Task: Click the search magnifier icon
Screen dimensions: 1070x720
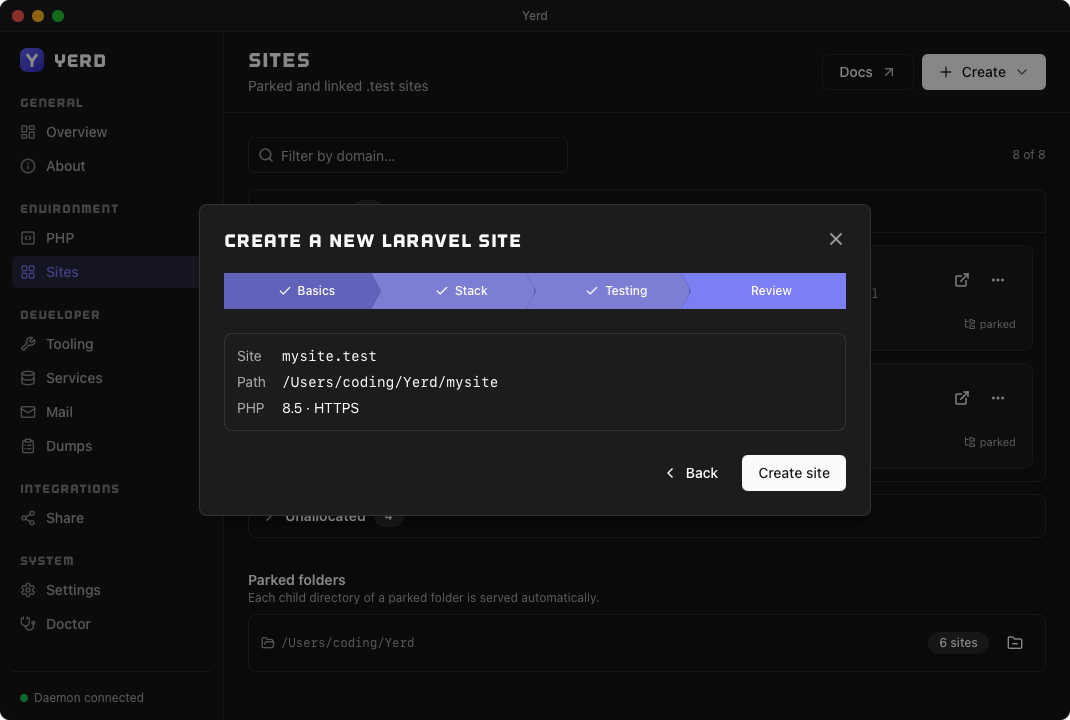Action: 266,155
